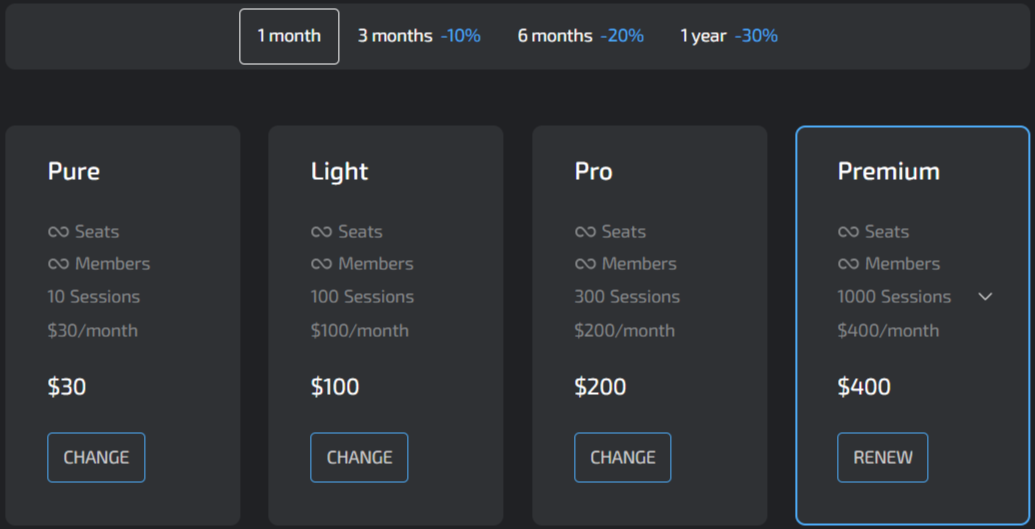Click the infinity Members icon in Pro

pos(585,264)
